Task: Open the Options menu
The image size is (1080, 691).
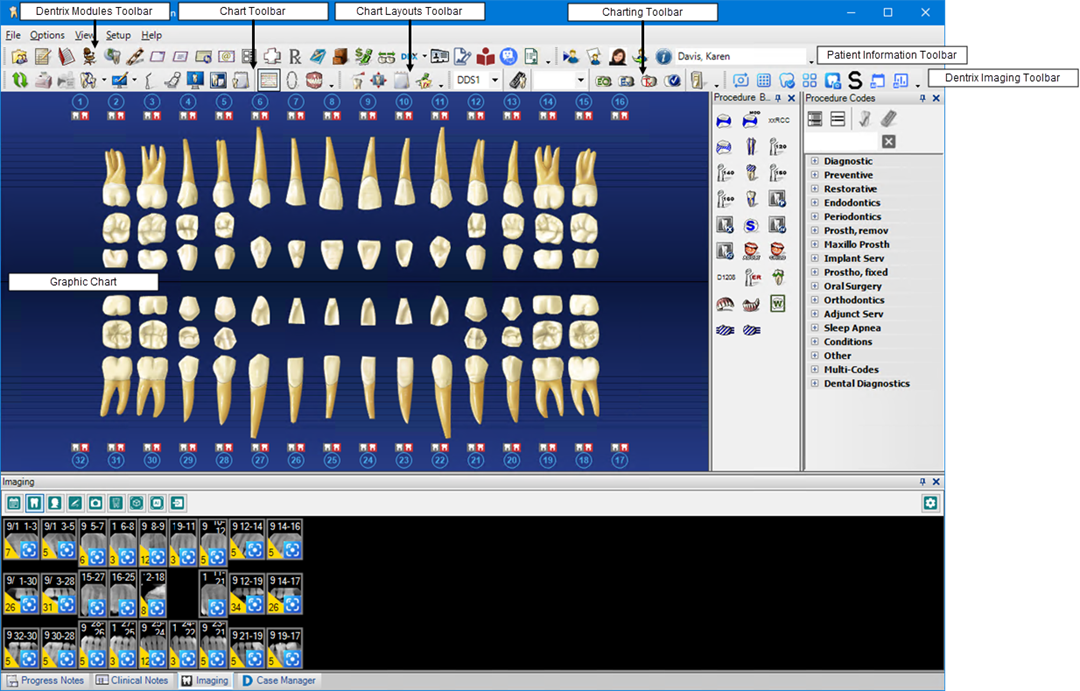Action: pos(47,35)
